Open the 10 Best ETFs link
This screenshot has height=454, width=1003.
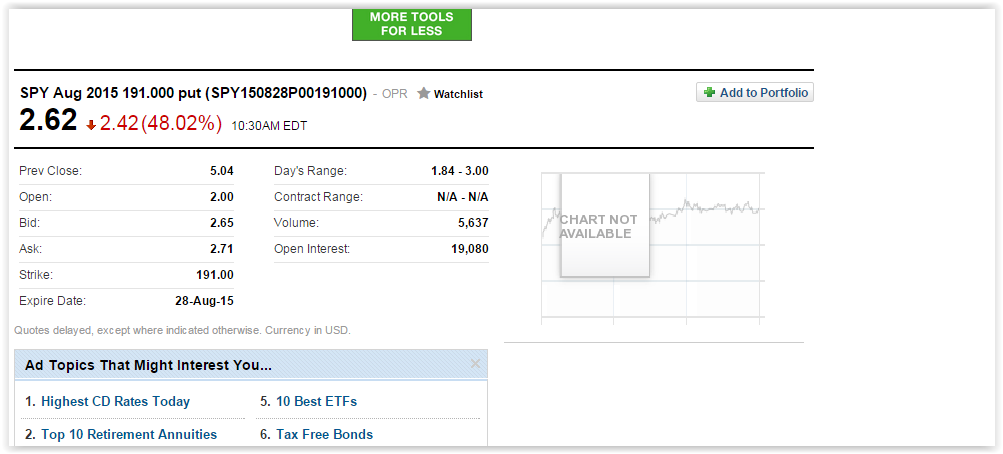tap(317, 402)
